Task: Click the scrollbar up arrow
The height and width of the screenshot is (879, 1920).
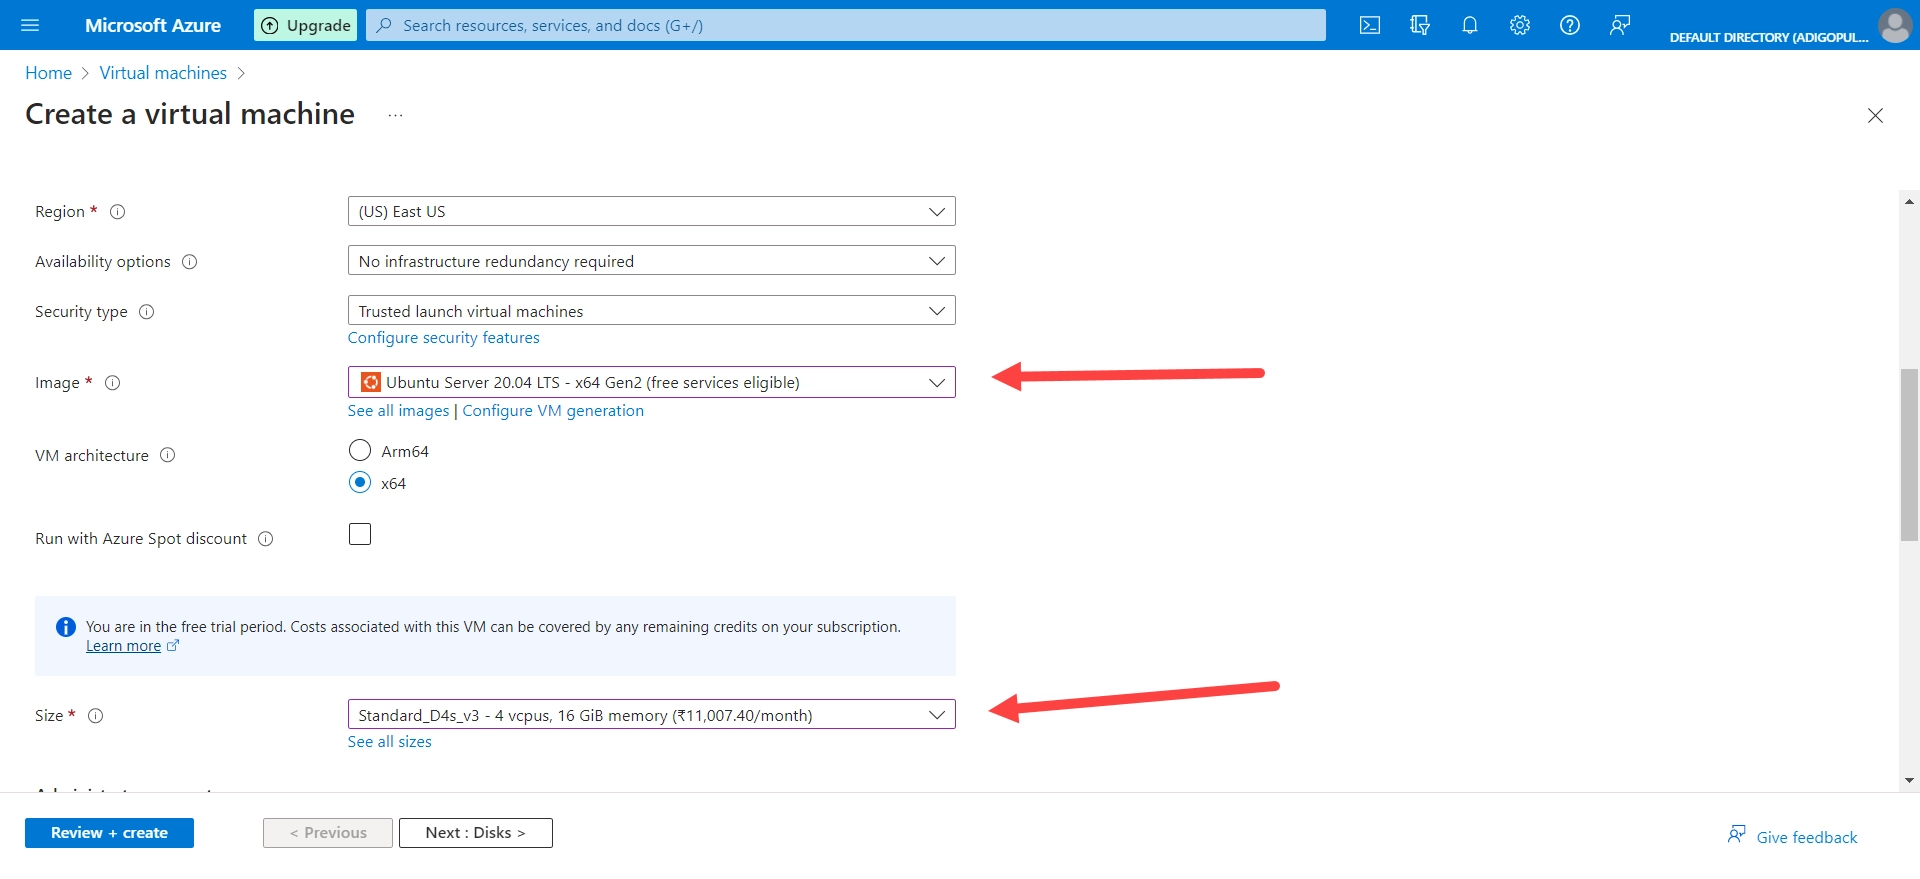Action: (x=1909, y=202)
